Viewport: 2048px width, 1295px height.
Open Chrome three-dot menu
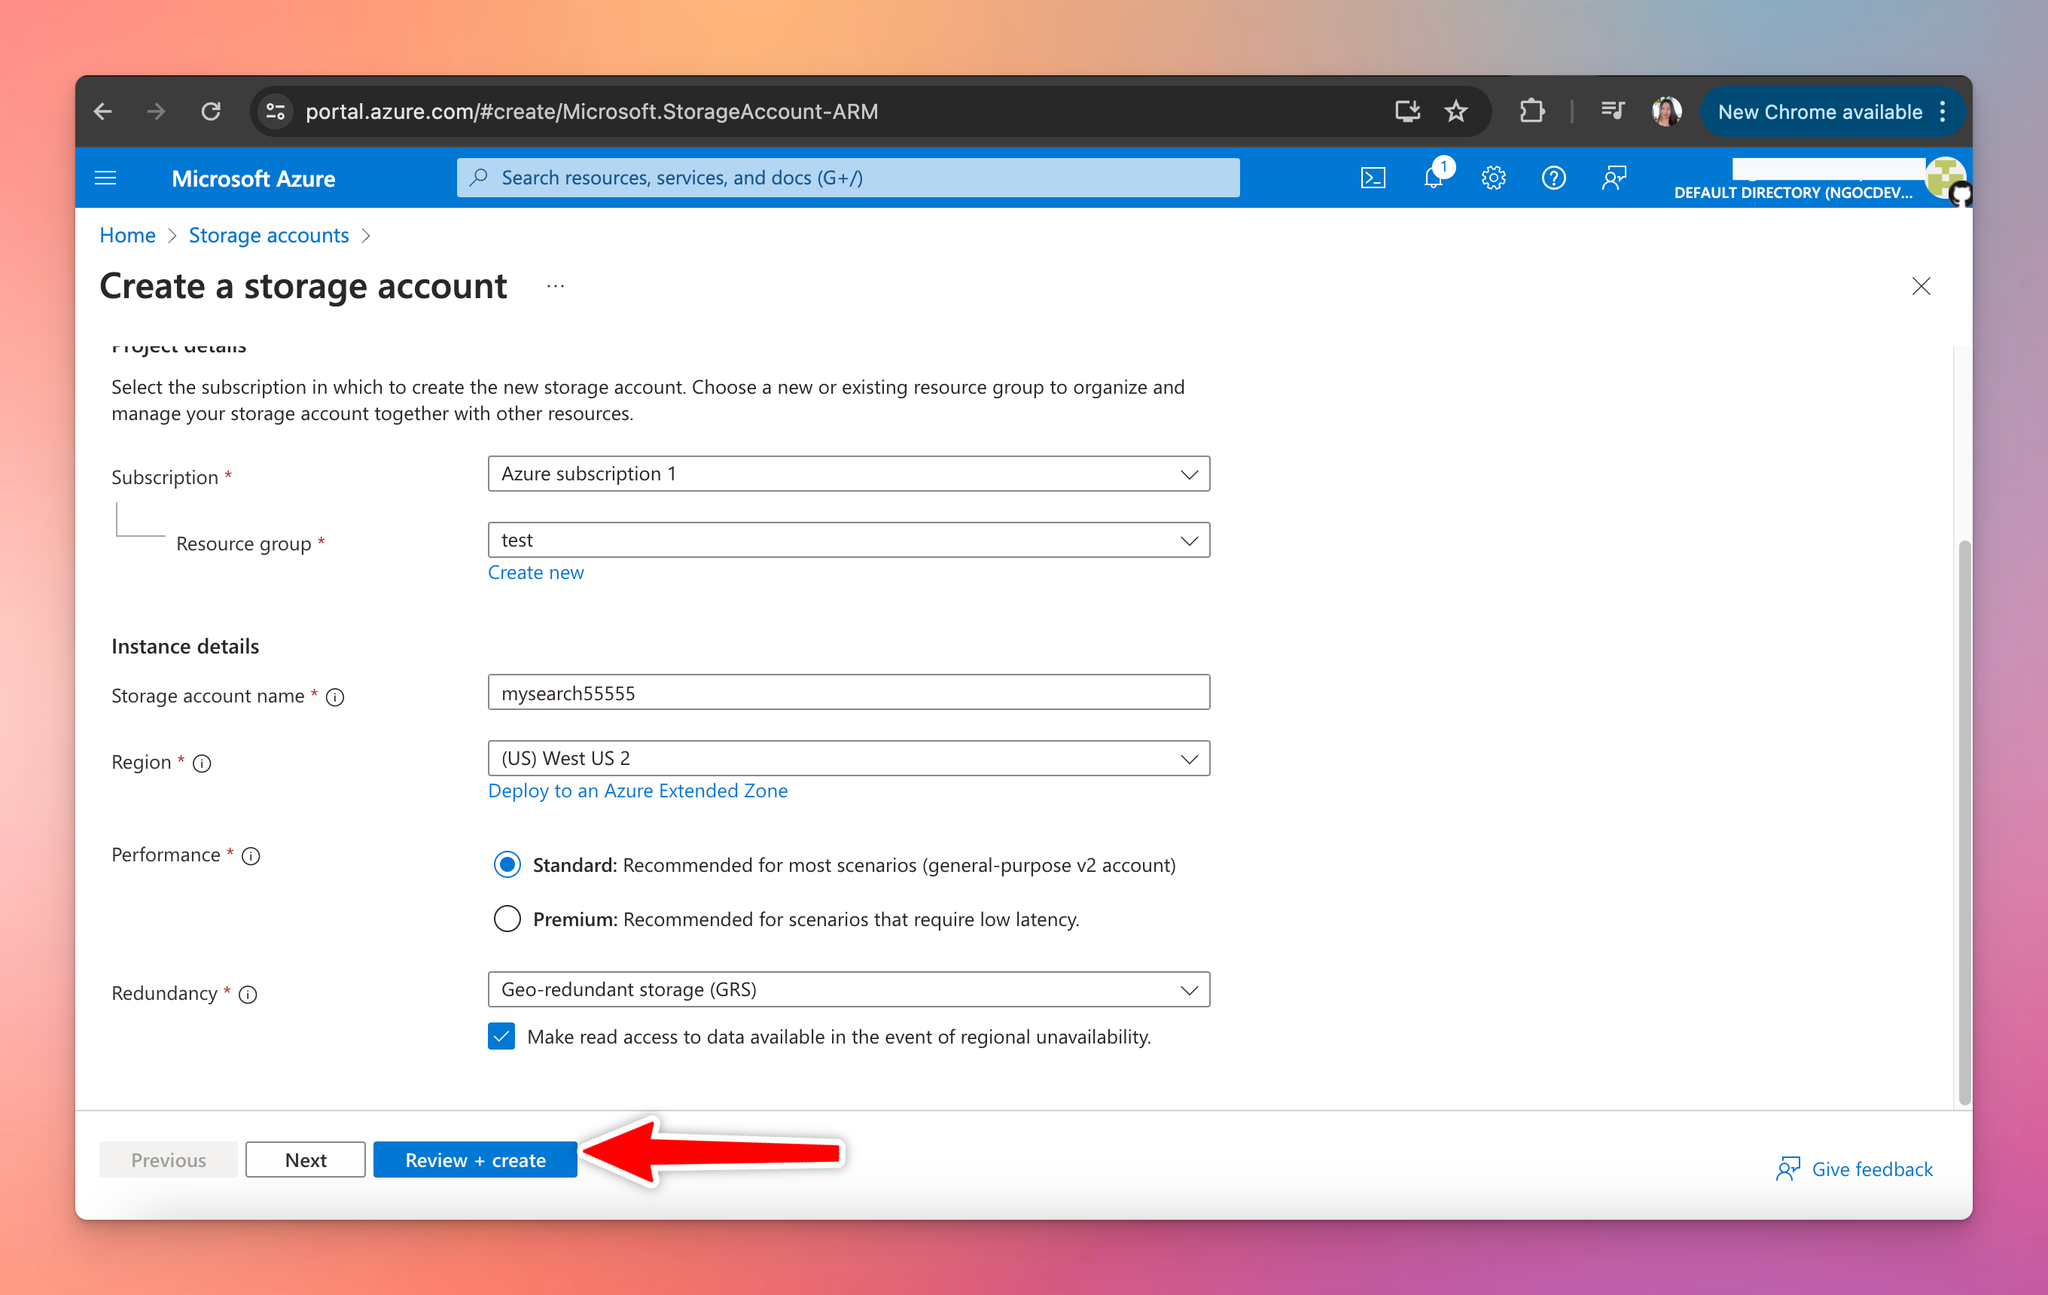click(1943, 112)
